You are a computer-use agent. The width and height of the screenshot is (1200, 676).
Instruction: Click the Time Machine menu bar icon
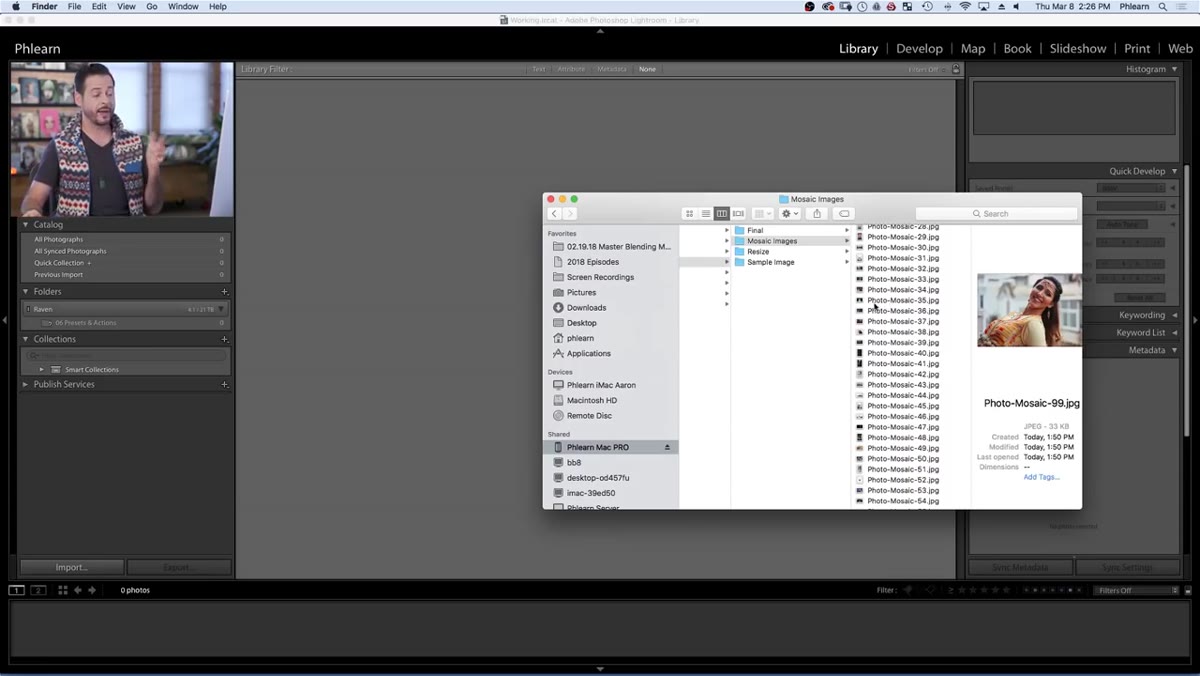(927, 6)
